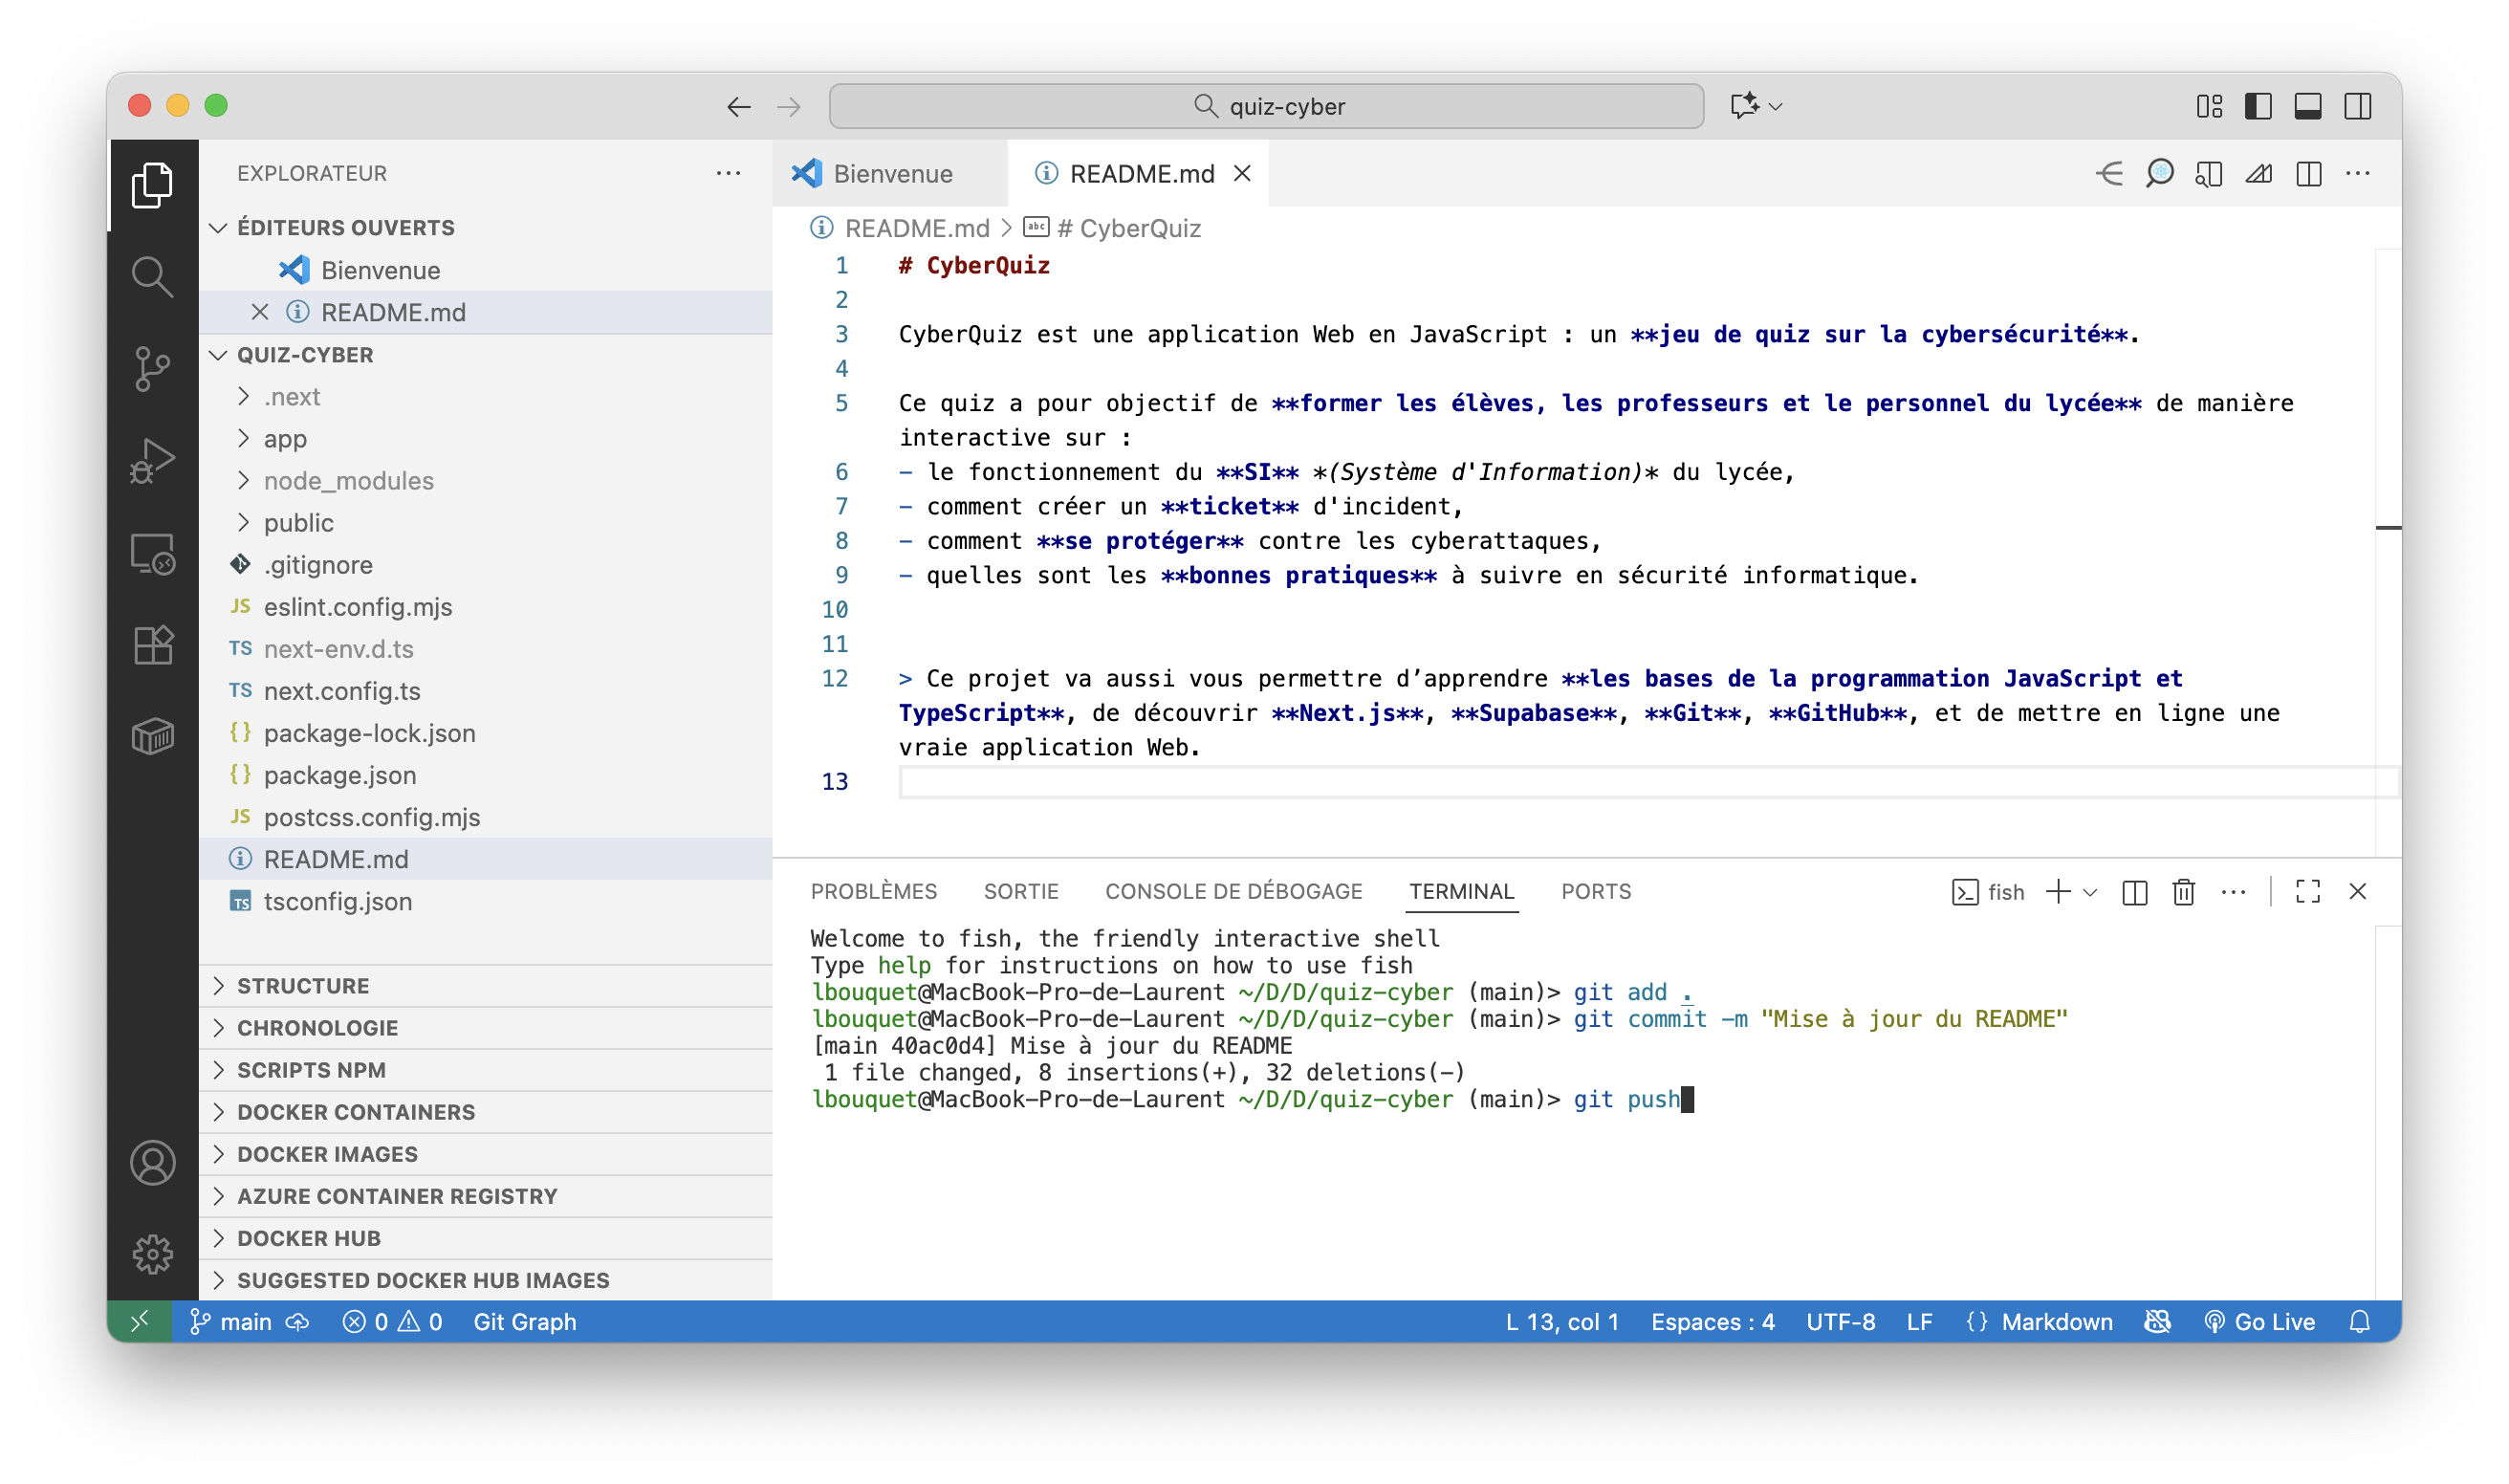Image resolution: width=2509 pixels, height=1484 pixels.
Task: Expand the SCRIPTS NPM section
Action: [311, 1070]
